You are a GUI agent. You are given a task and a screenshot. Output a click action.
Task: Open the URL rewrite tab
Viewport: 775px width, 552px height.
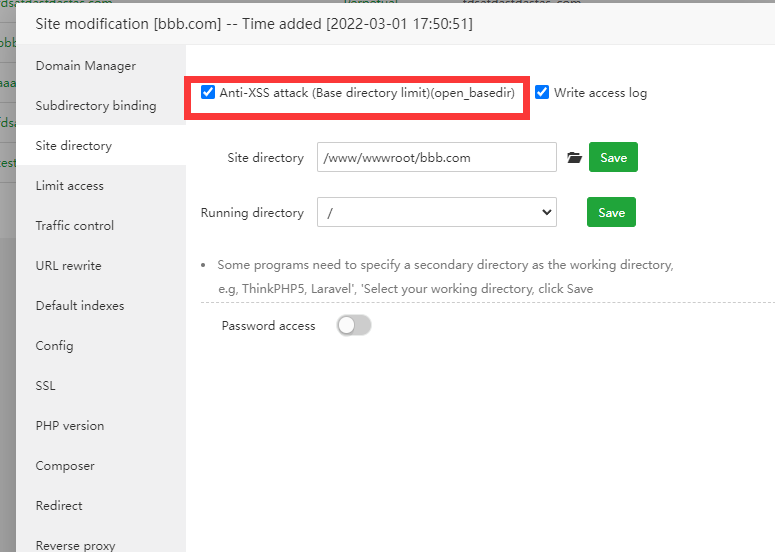(x=68, y=266)
